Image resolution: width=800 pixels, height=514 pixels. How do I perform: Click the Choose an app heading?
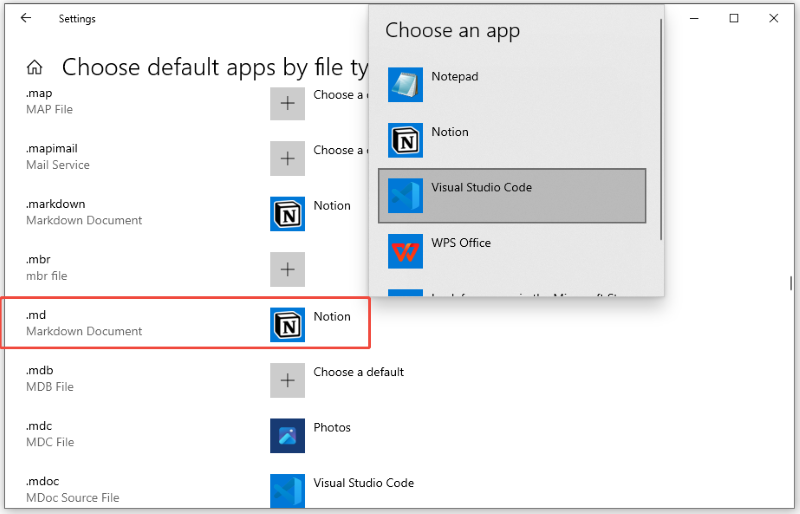453,31
